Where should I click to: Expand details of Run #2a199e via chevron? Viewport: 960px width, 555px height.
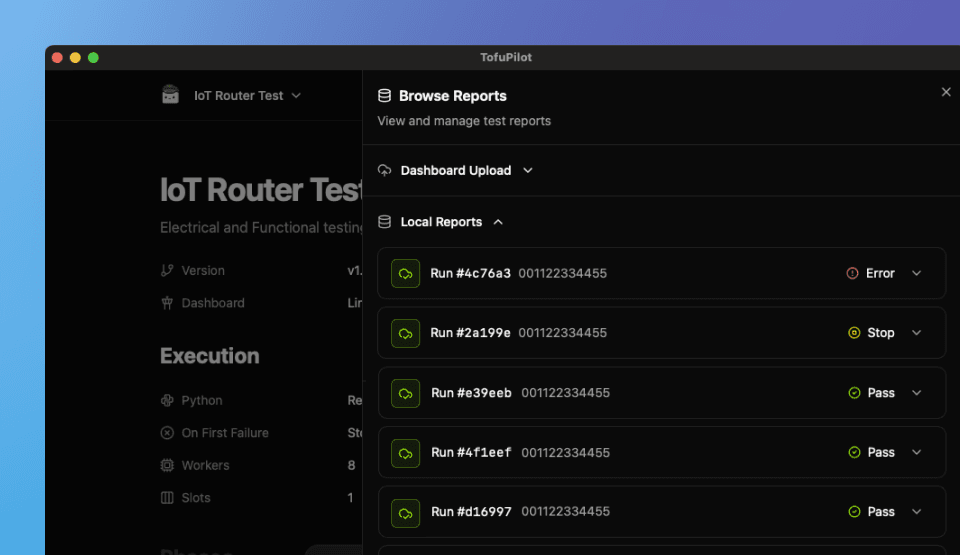click(x=917, y=333)
